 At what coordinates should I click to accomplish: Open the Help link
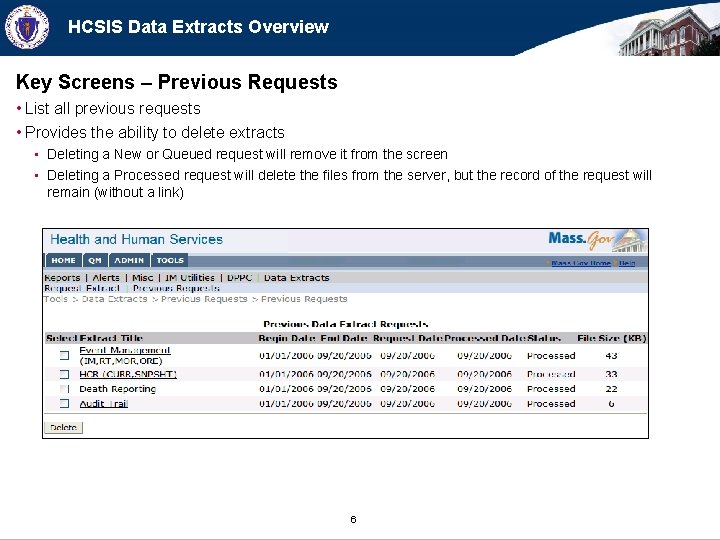click(627, 263)
